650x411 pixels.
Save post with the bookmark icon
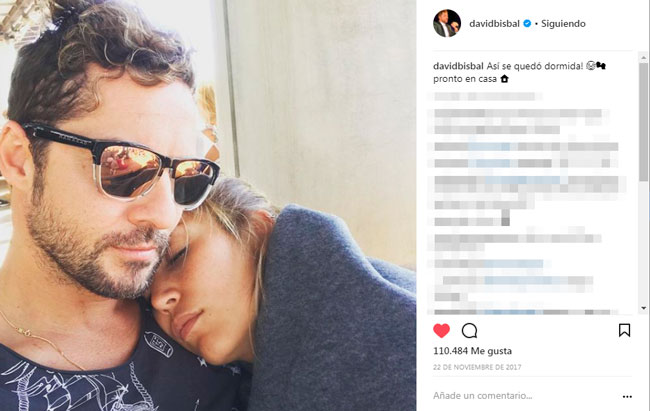[x=624, y=330]
